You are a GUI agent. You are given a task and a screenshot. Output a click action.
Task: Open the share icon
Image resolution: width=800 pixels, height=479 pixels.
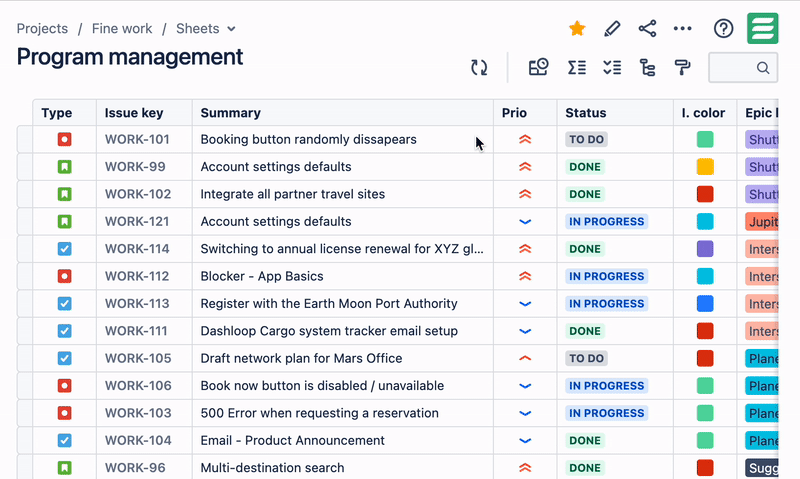647,29
